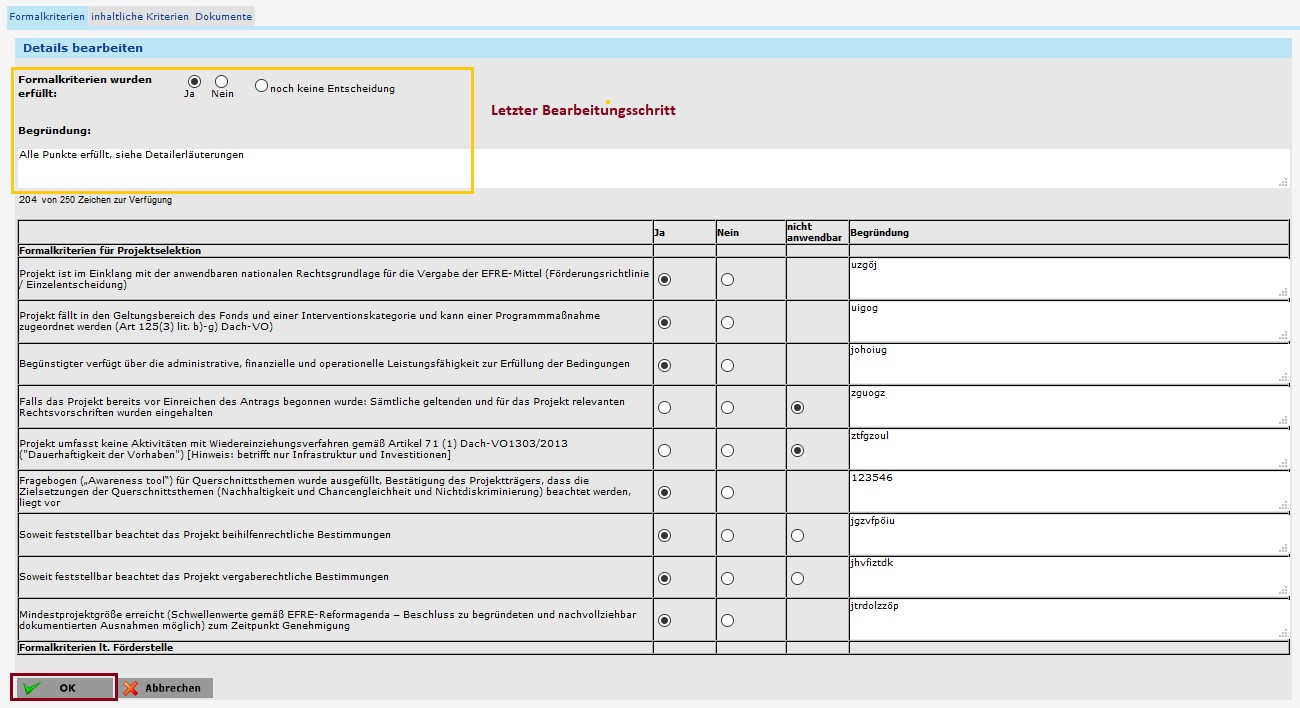The height and width of the screenshot is (708, 1300).
Task: Click the Begründung column header in table
Action: click(879, 232)
